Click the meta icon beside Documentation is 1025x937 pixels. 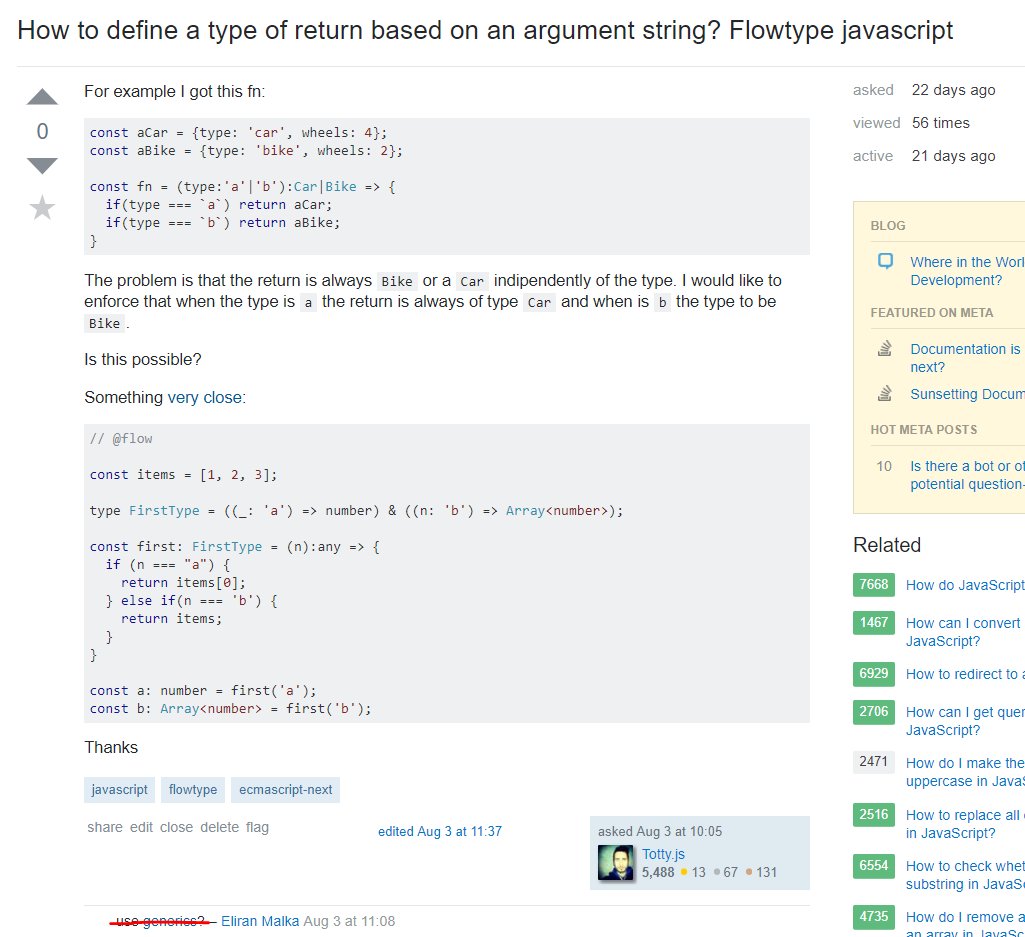point(884,349)
